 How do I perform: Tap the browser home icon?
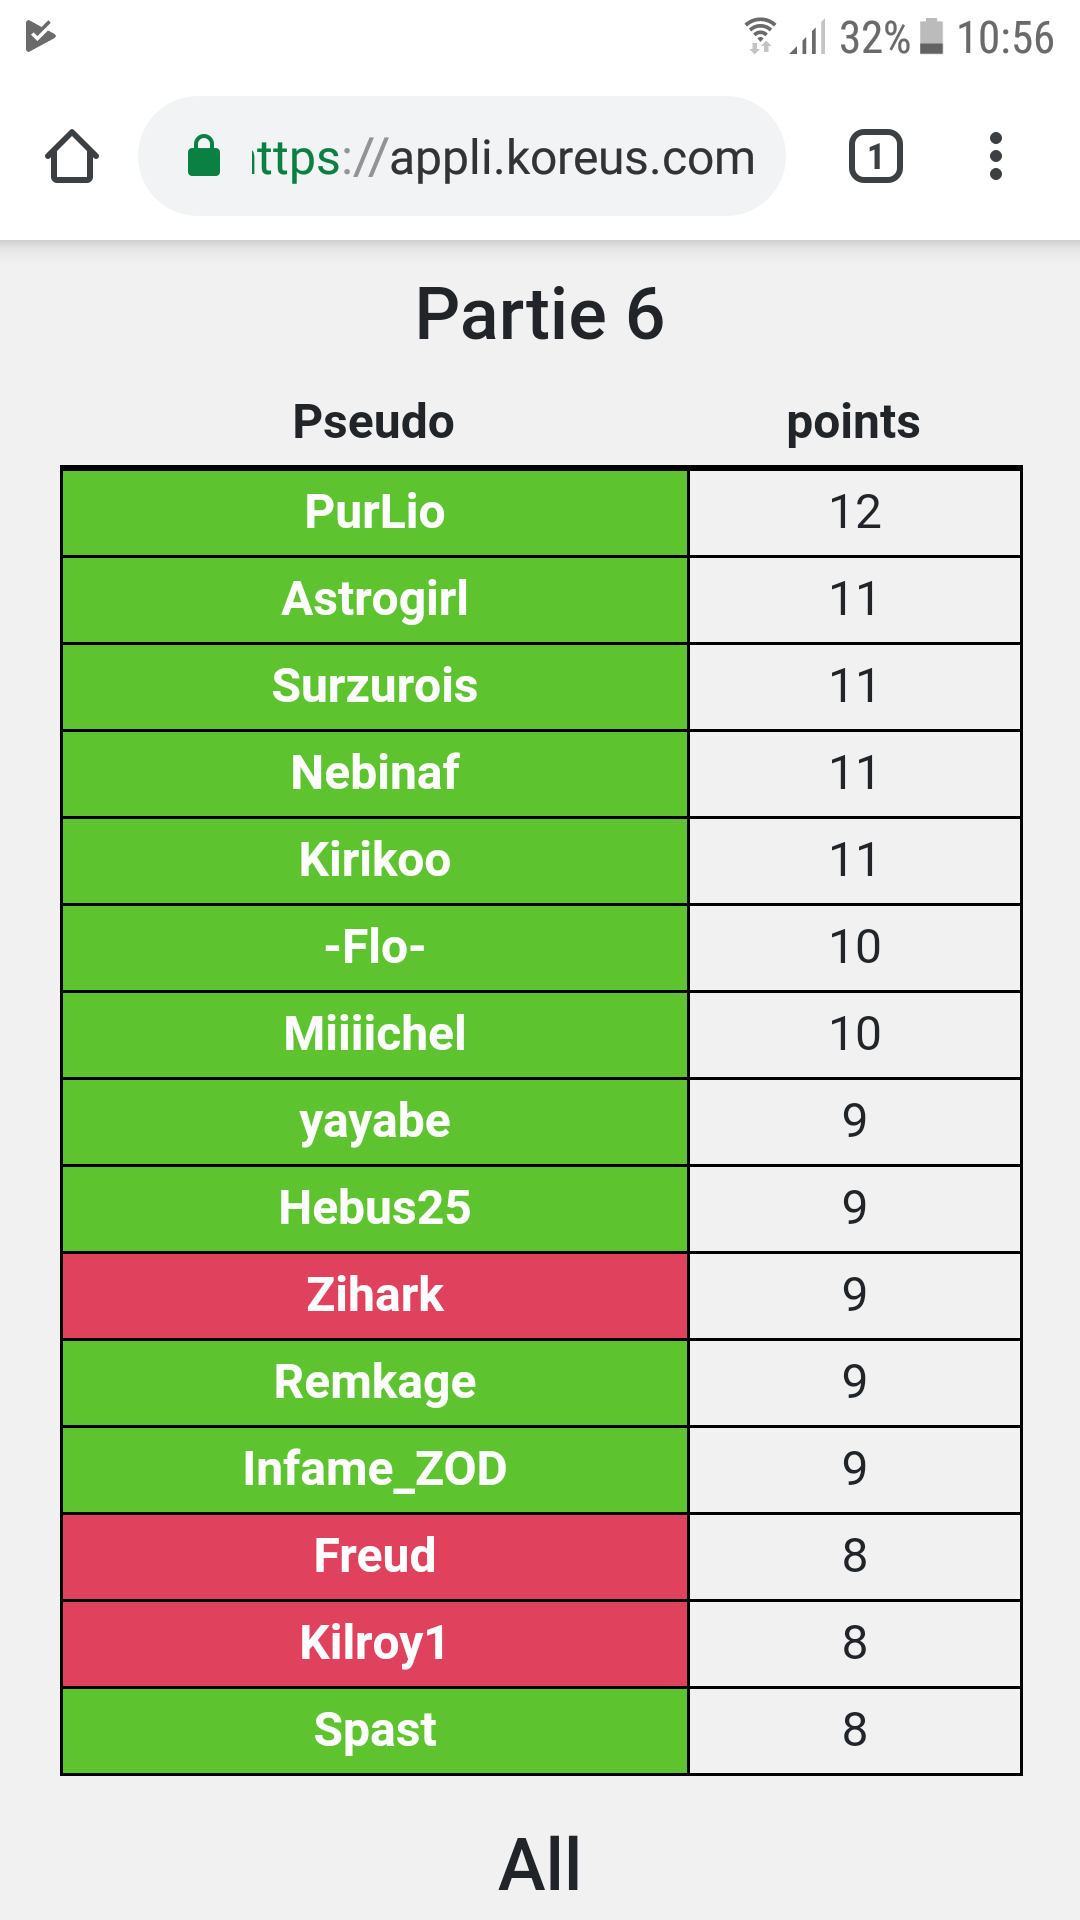pyautogui.click(x=72, y=157)
